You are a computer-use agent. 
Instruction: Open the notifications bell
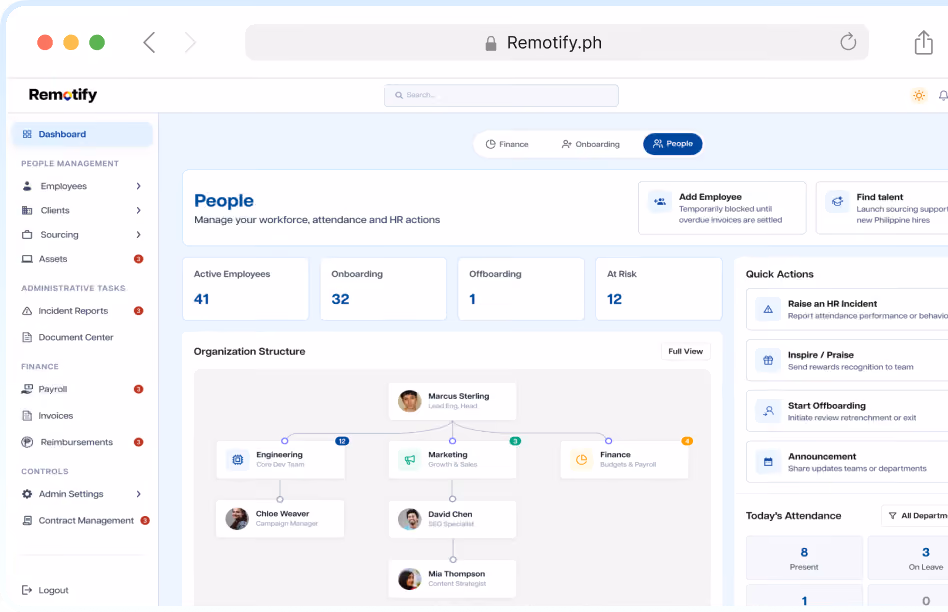pos(943,95)
